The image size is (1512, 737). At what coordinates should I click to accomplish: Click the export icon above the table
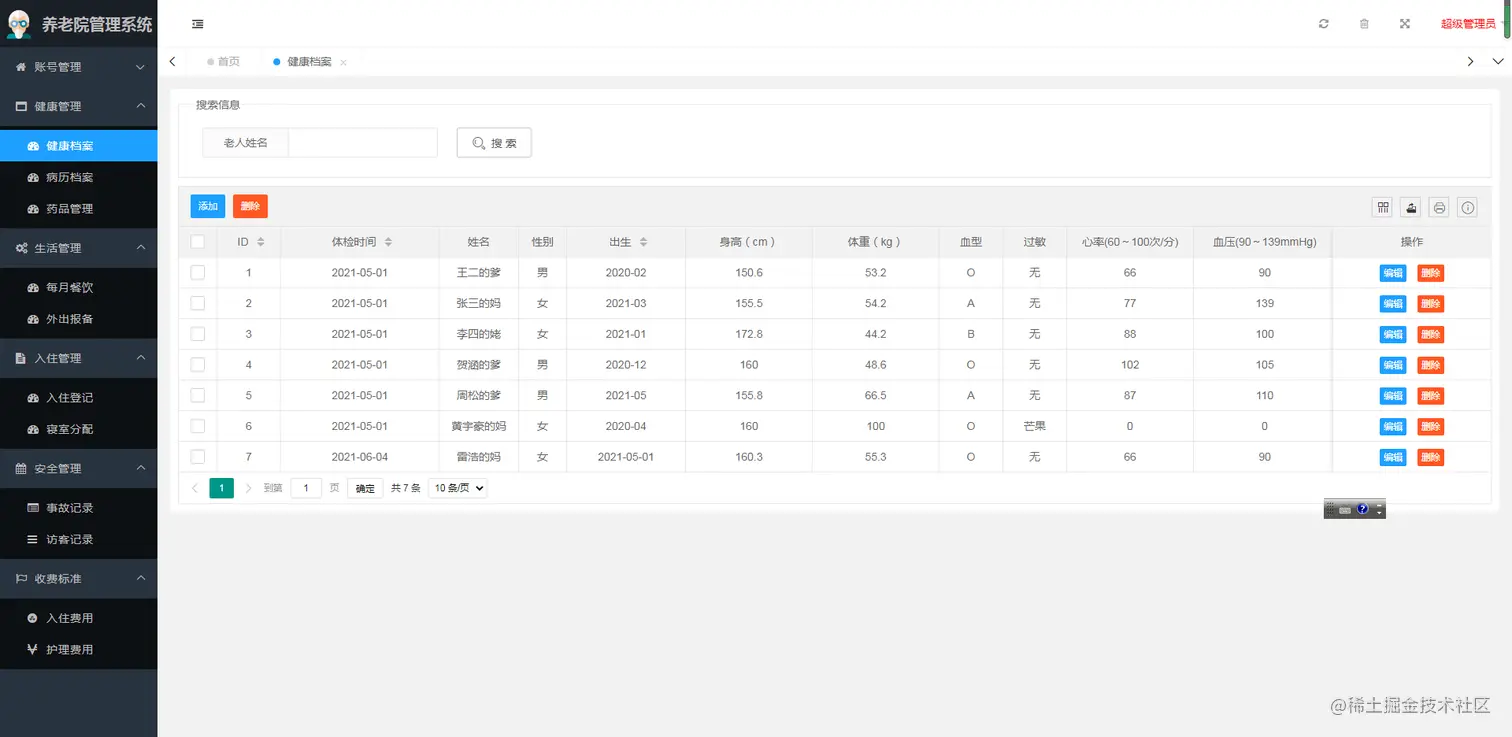1411,207
